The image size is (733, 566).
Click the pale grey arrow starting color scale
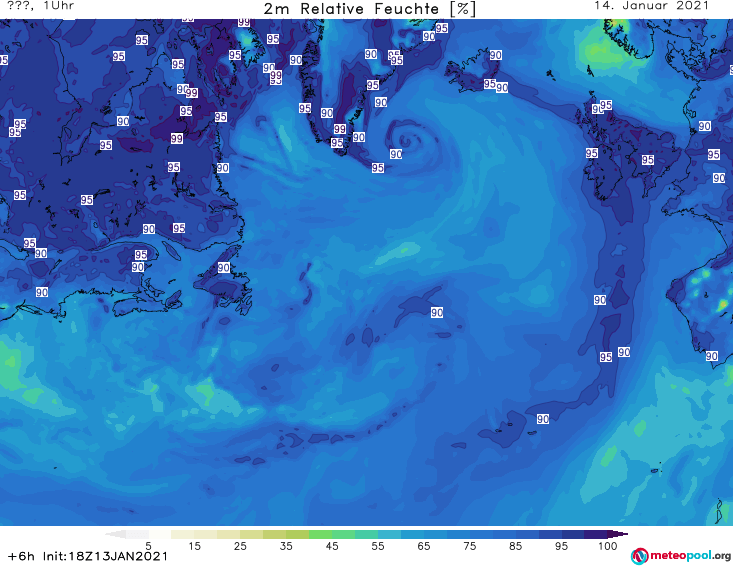[x=115, y=534]
